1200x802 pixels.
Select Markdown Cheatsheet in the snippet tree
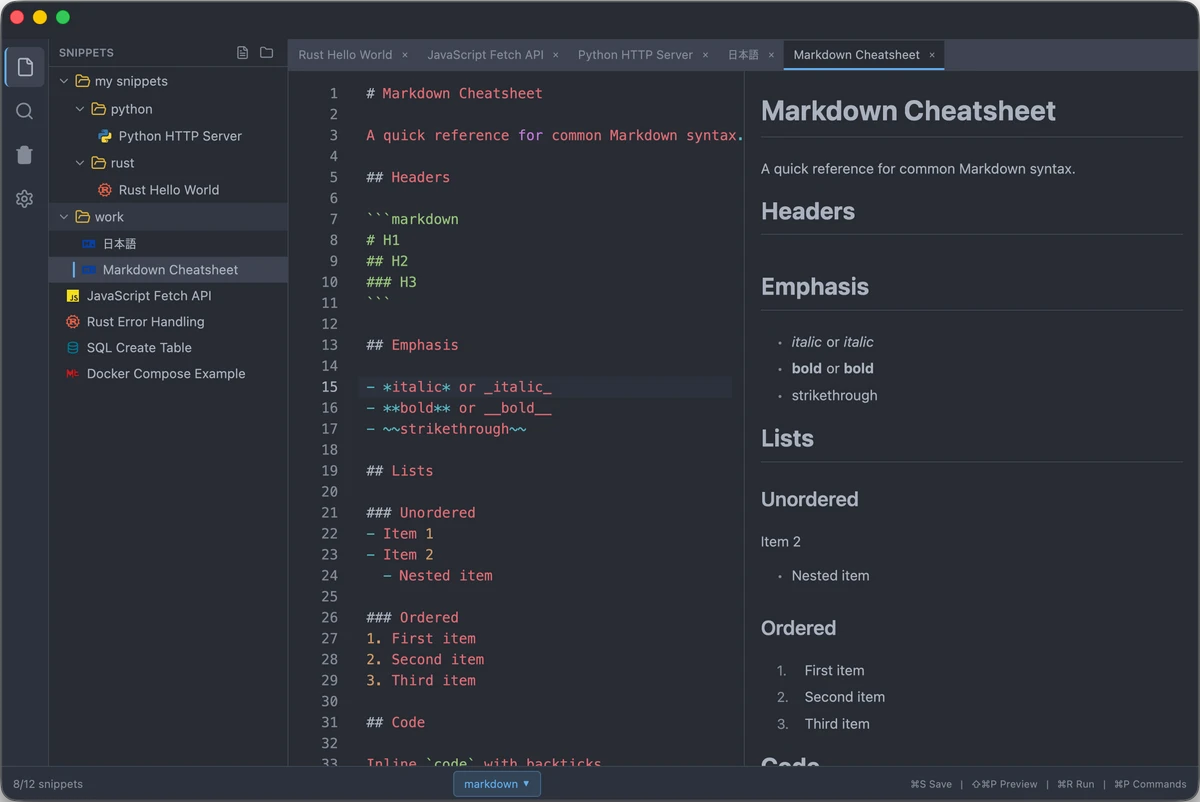pos(168,270)
